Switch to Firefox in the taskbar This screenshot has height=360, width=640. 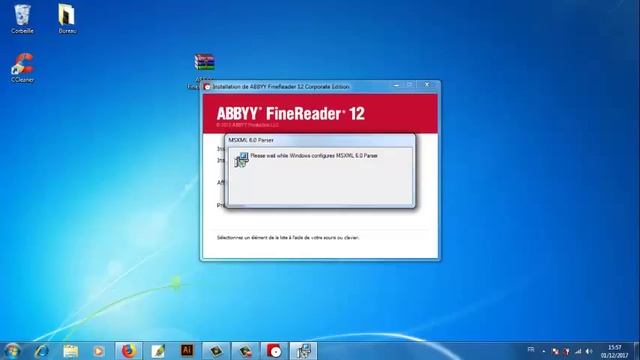point(129,351)
